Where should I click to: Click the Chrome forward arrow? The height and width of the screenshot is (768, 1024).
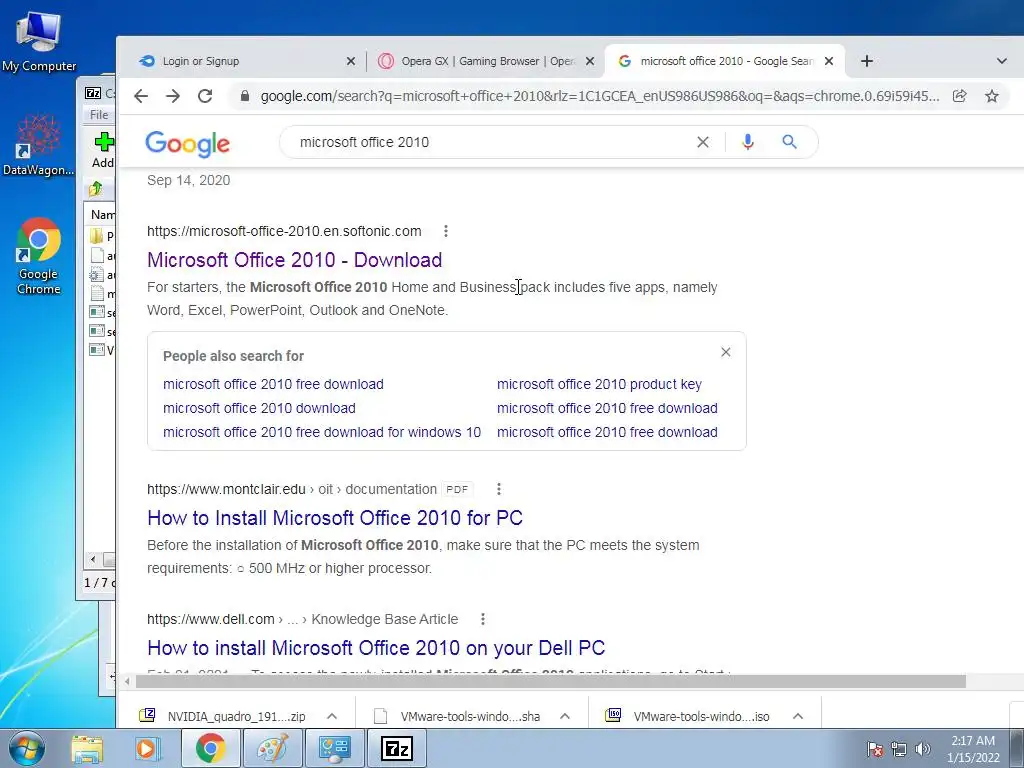pos(173,96)
